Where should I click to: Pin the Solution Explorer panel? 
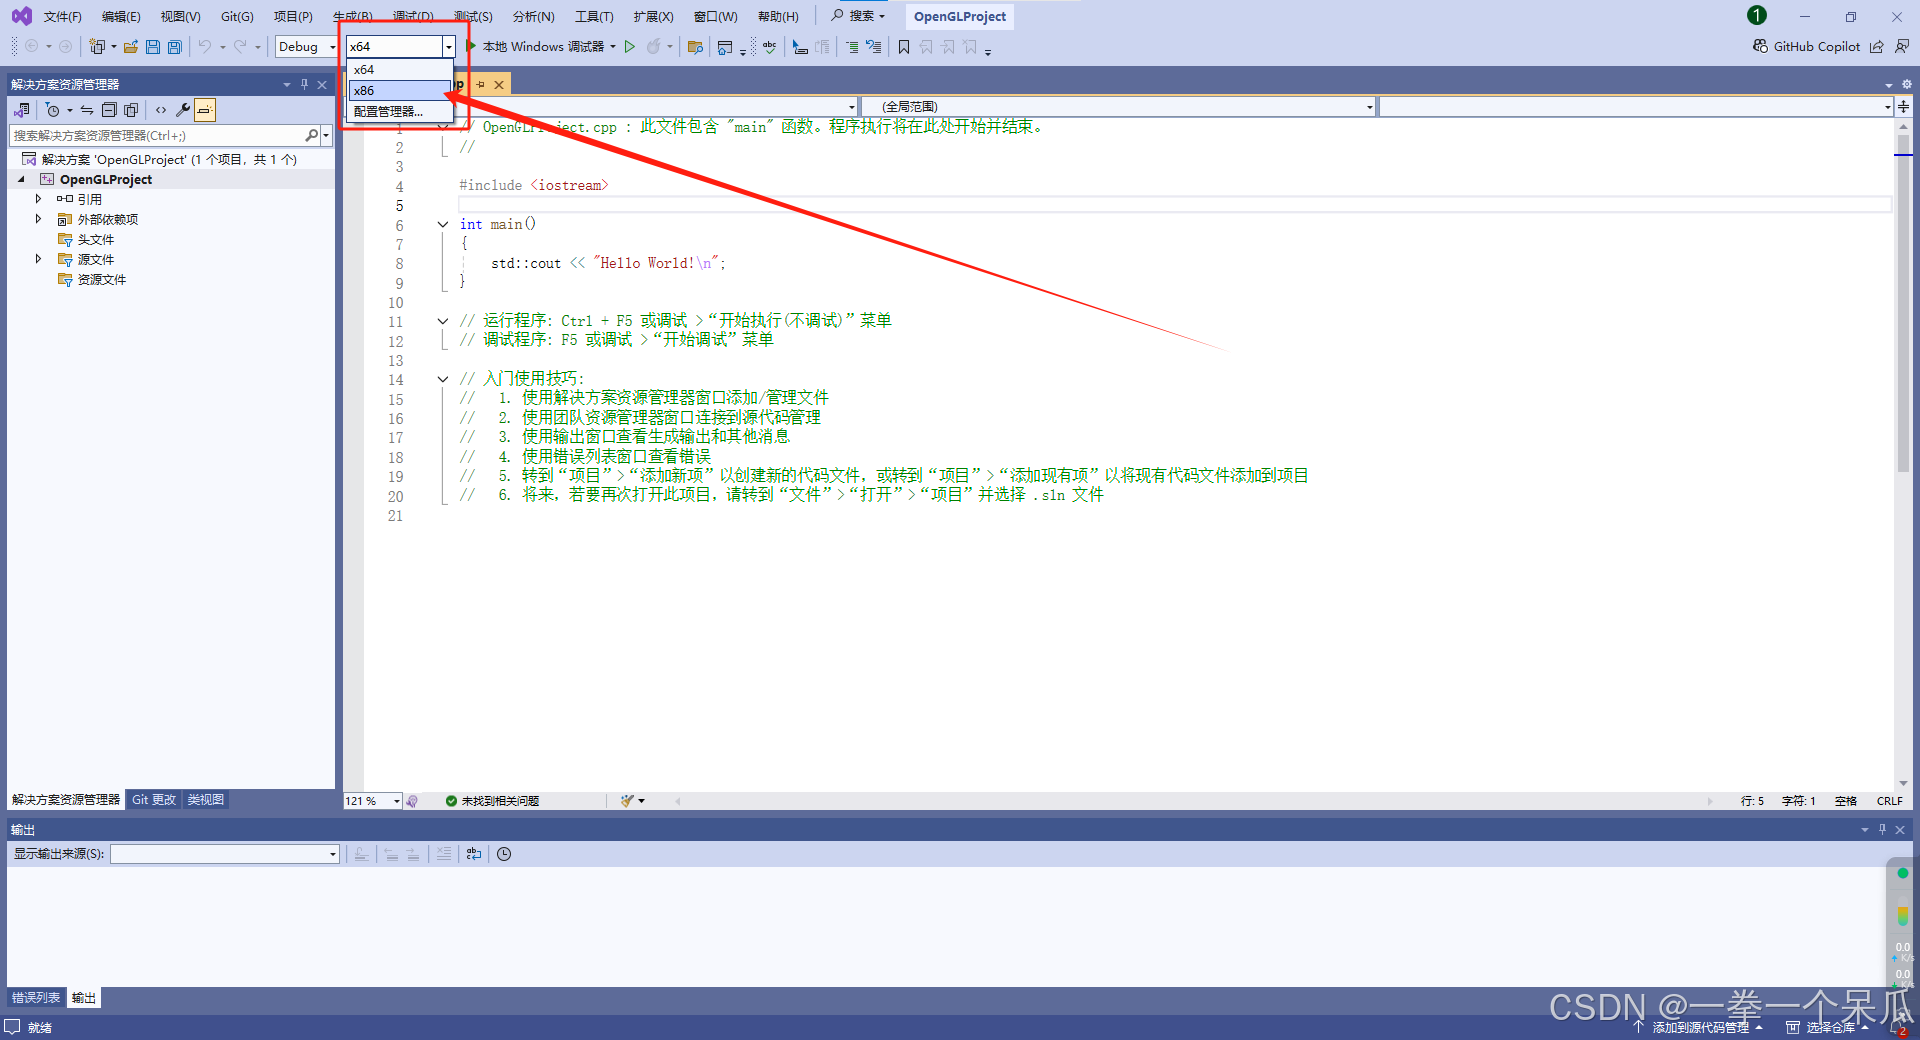pos(303,84)
